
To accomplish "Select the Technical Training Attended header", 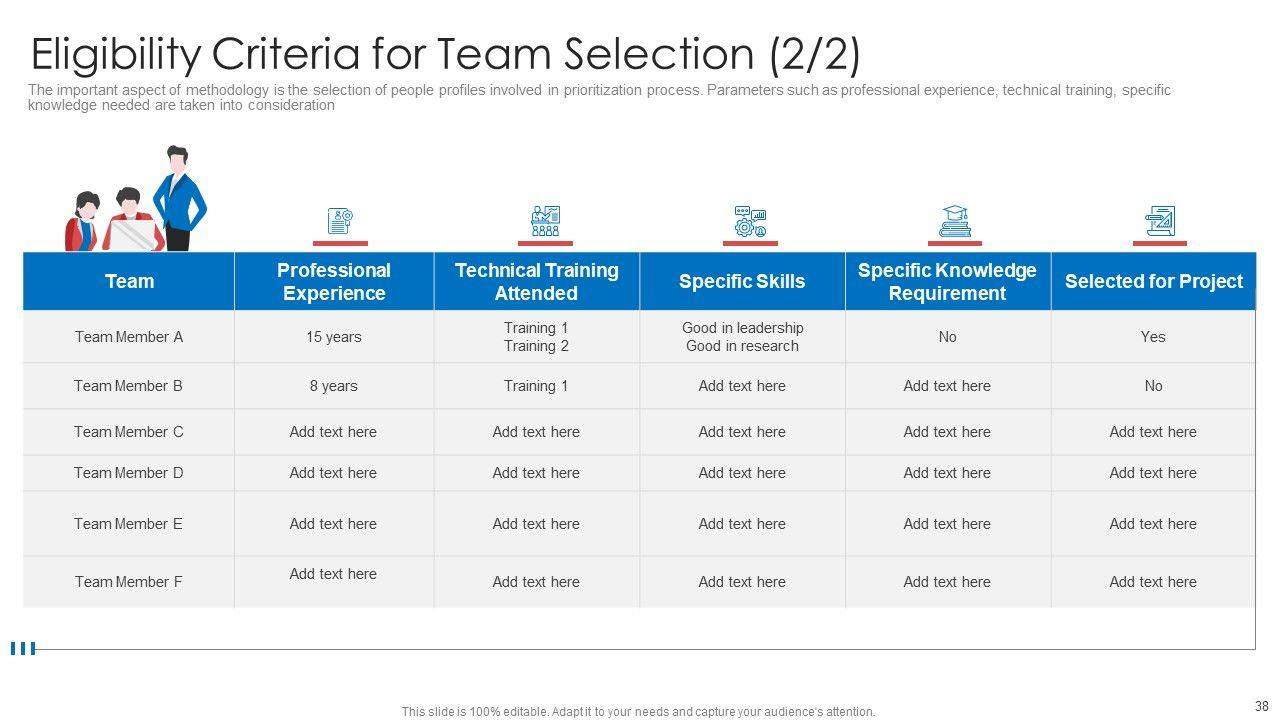I will coord(537,282).
